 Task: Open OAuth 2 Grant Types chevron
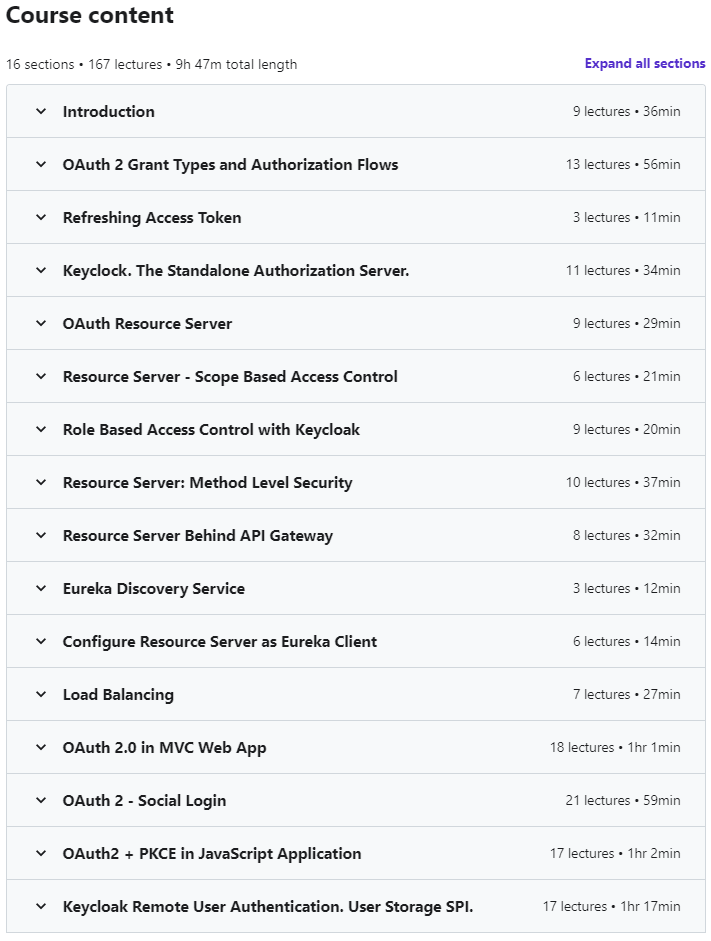click(41, 164)
